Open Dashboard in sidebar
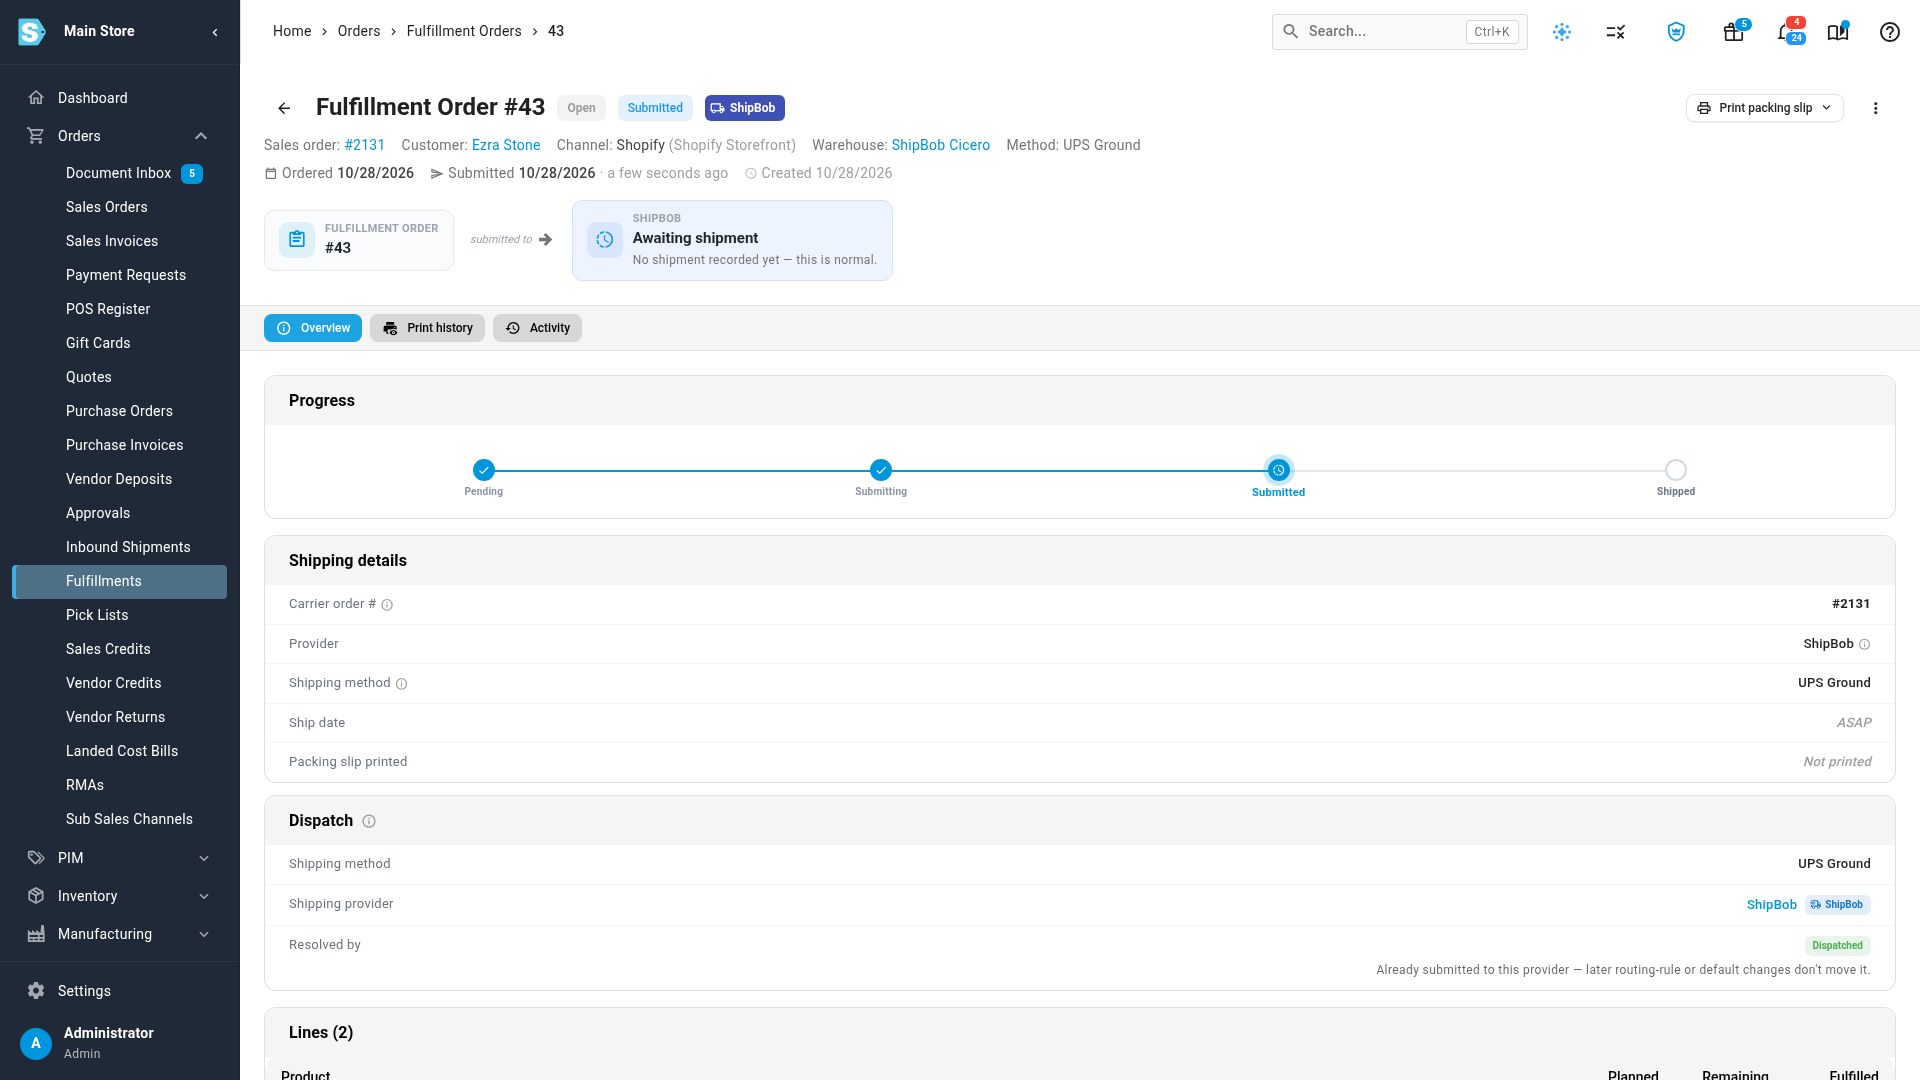This screenshot has height=1080, width=1920. coord(92,98)
